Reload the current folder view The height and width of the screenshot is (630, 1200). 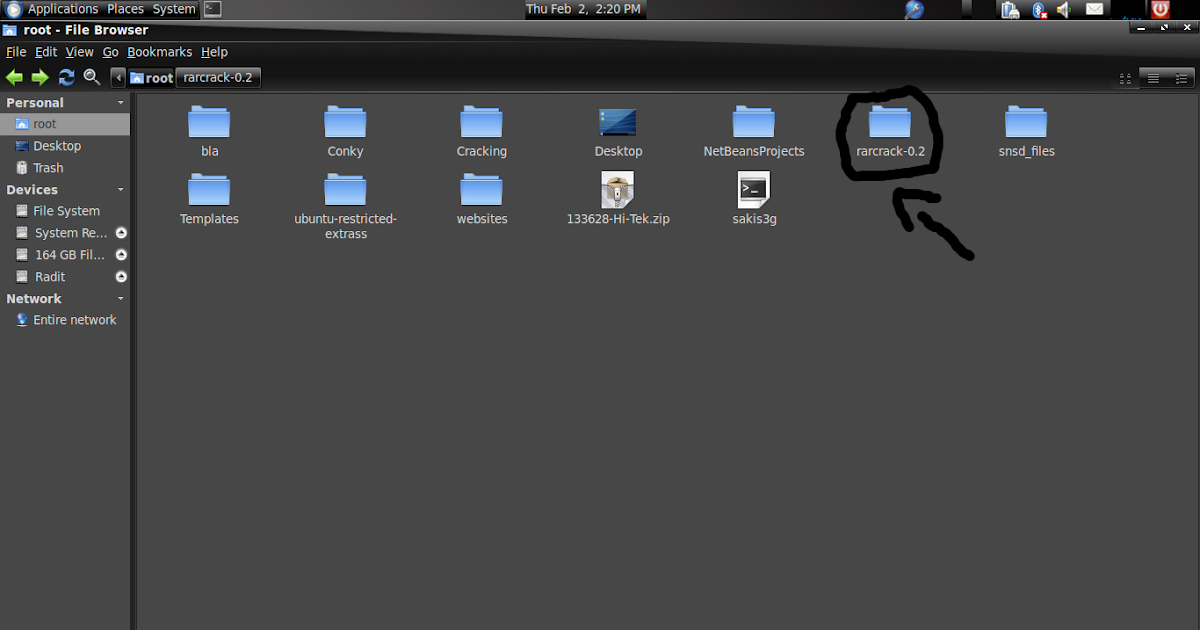click(x=67, y=77)
